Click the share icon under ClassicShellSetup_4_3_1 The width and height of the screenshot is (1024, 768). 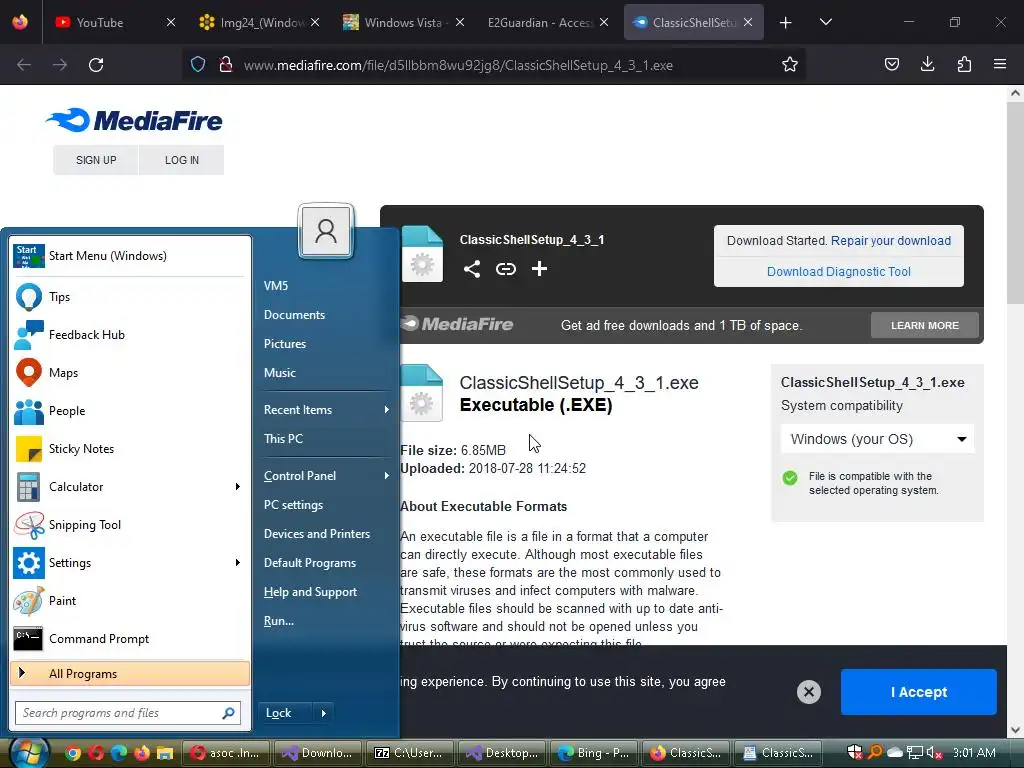click(472, 268)
